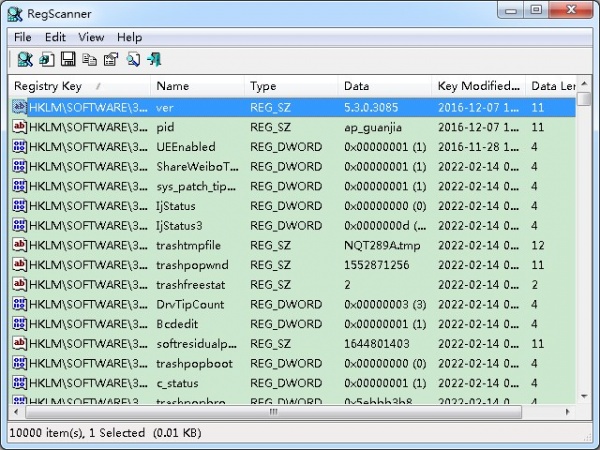Open the Help menu
The image size is (600, 450).
pos(129,37)
